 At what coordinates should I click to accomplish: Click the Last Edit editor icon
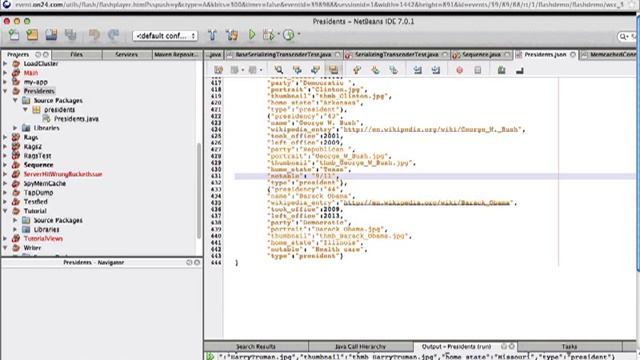[x=218, y=70]
